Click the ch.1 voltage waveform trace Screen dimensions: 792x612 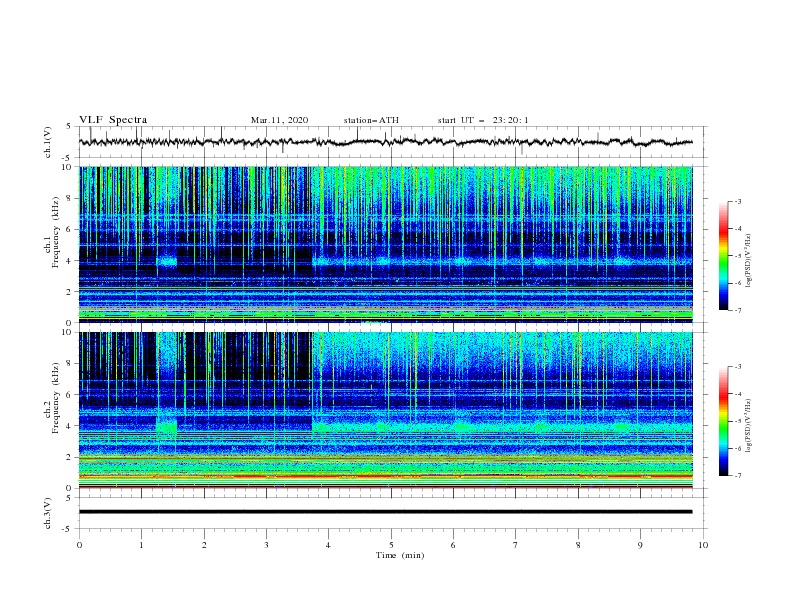[385, 142]
